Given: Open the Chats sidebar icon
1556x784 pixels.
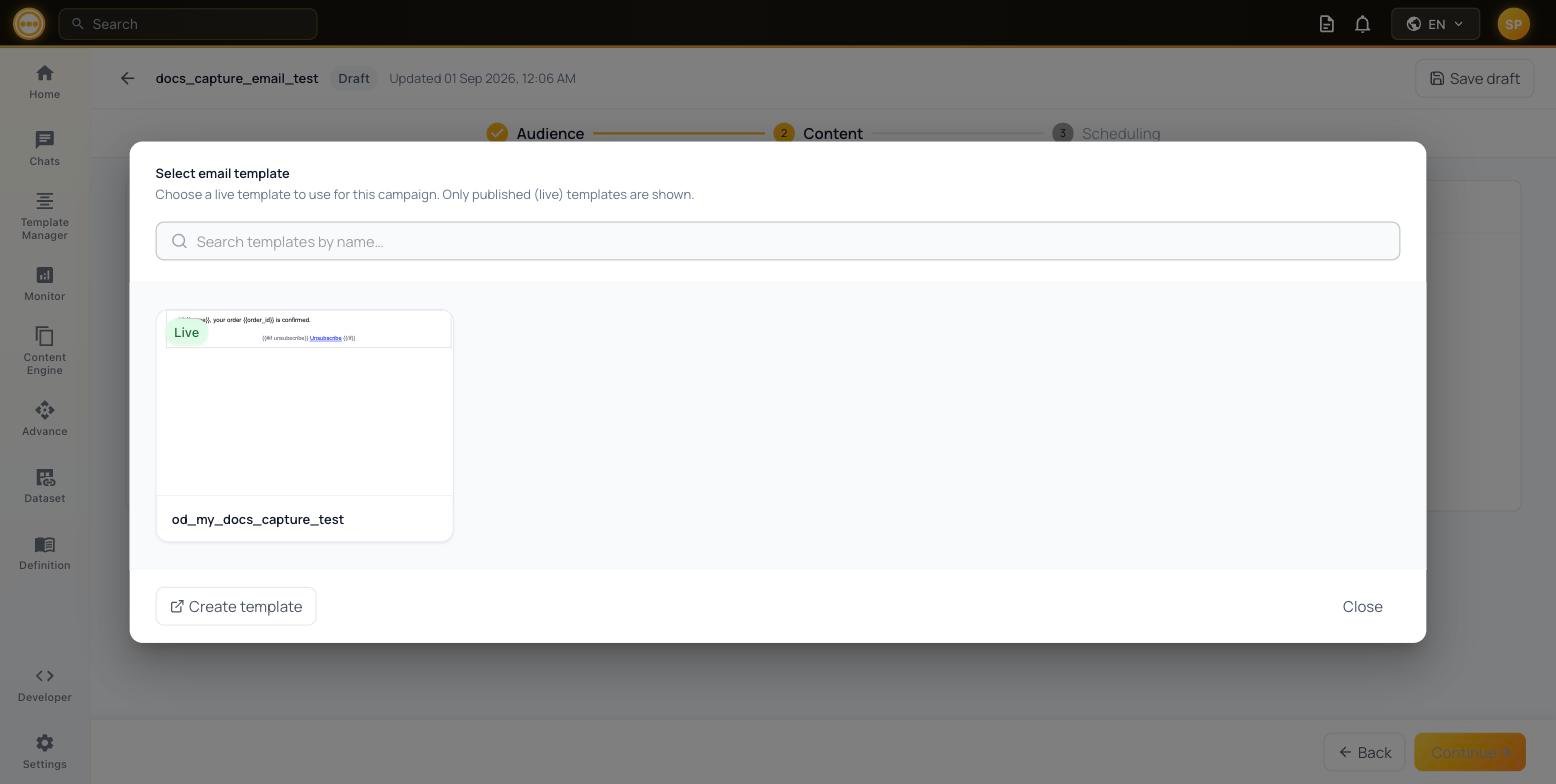Looking at the screenshot, I should tap(44, 149).
